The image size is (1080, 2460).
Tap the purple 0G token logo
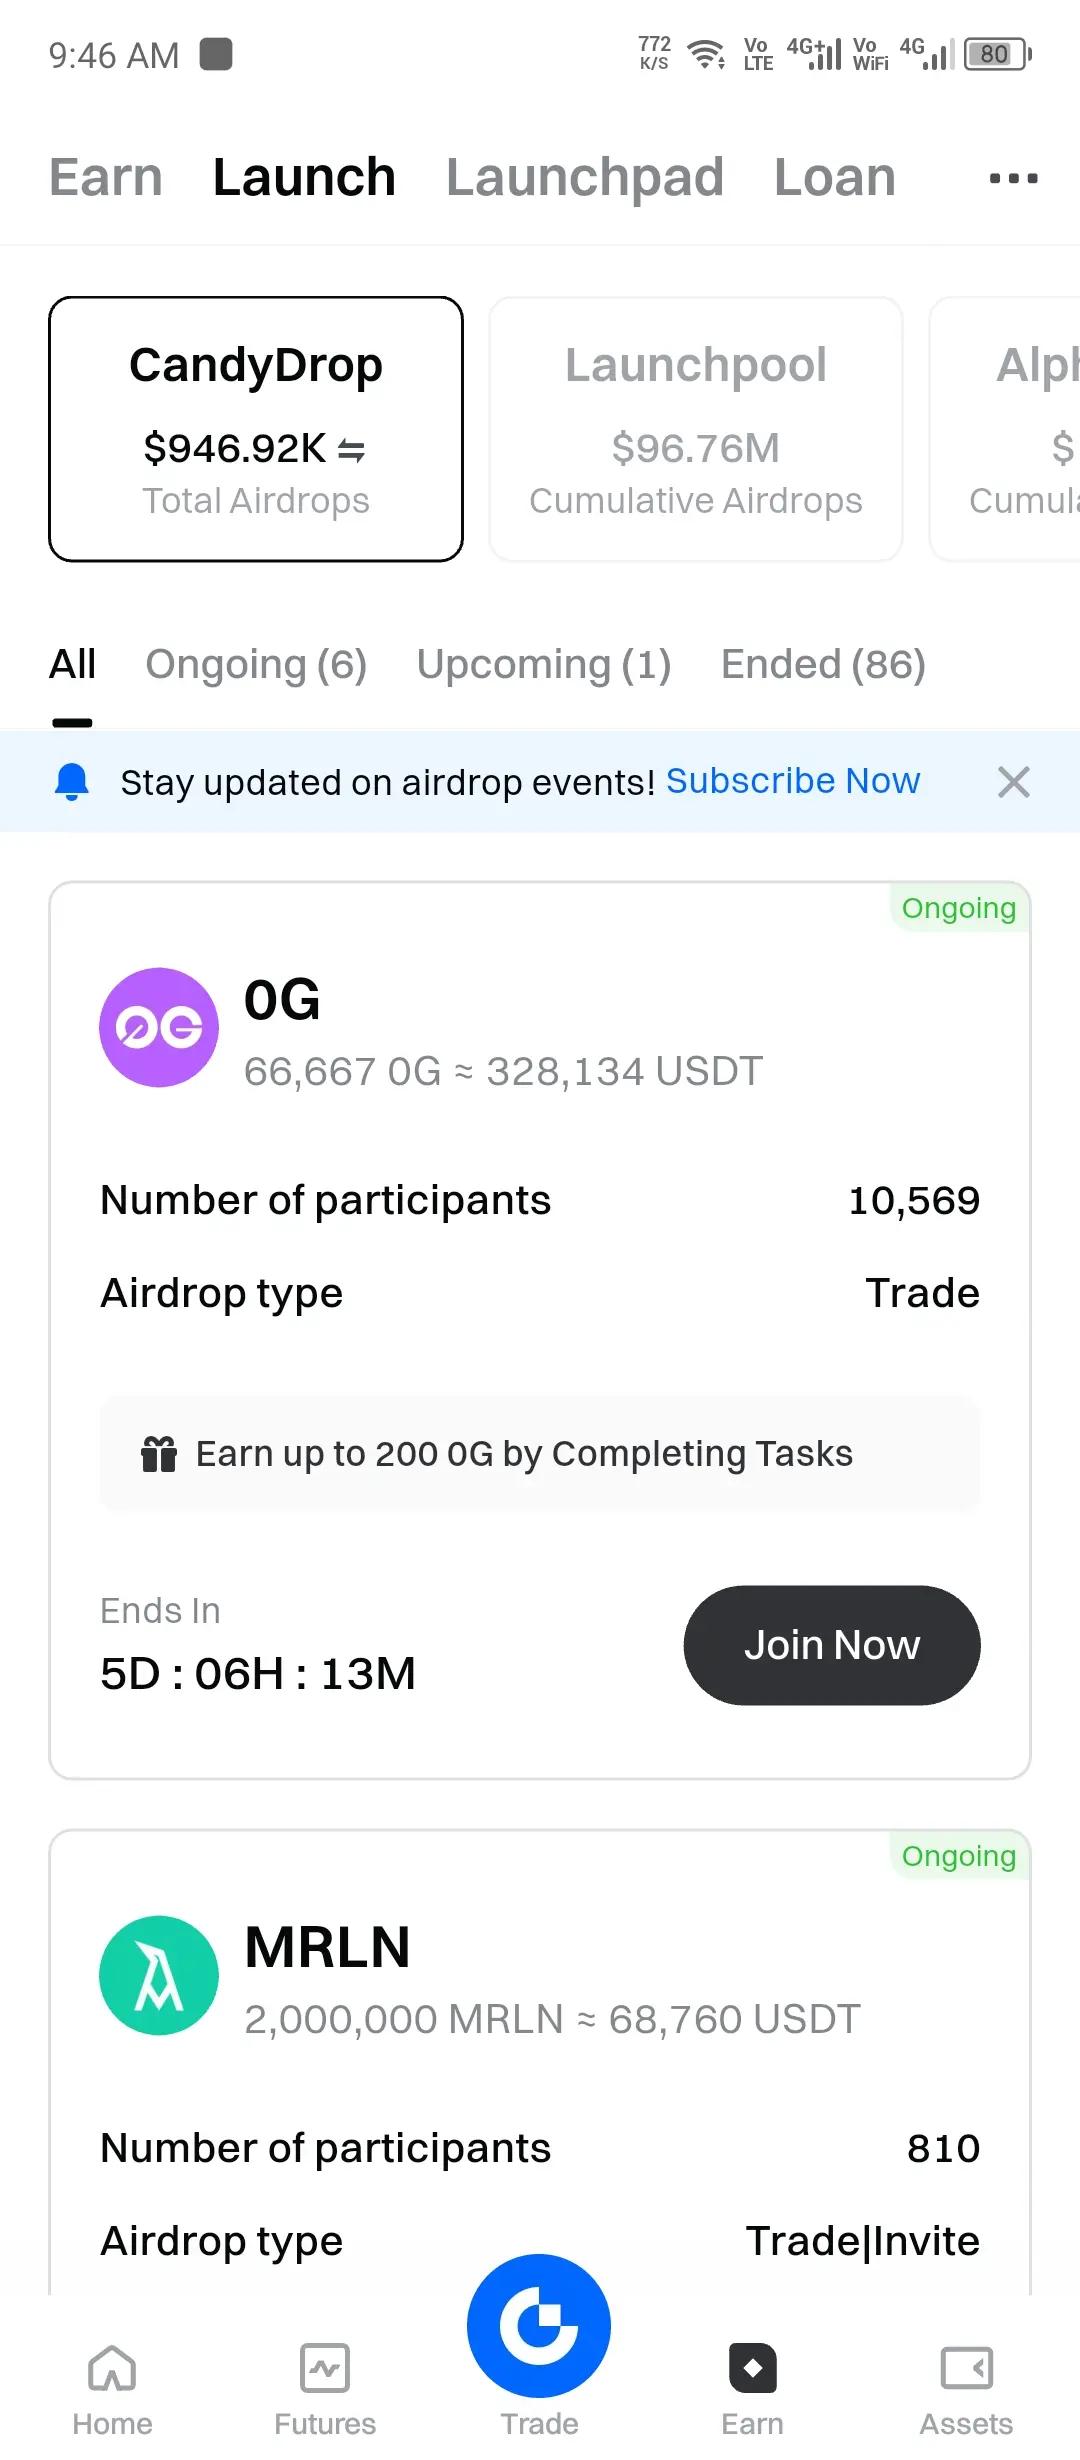coord(159,1027)
